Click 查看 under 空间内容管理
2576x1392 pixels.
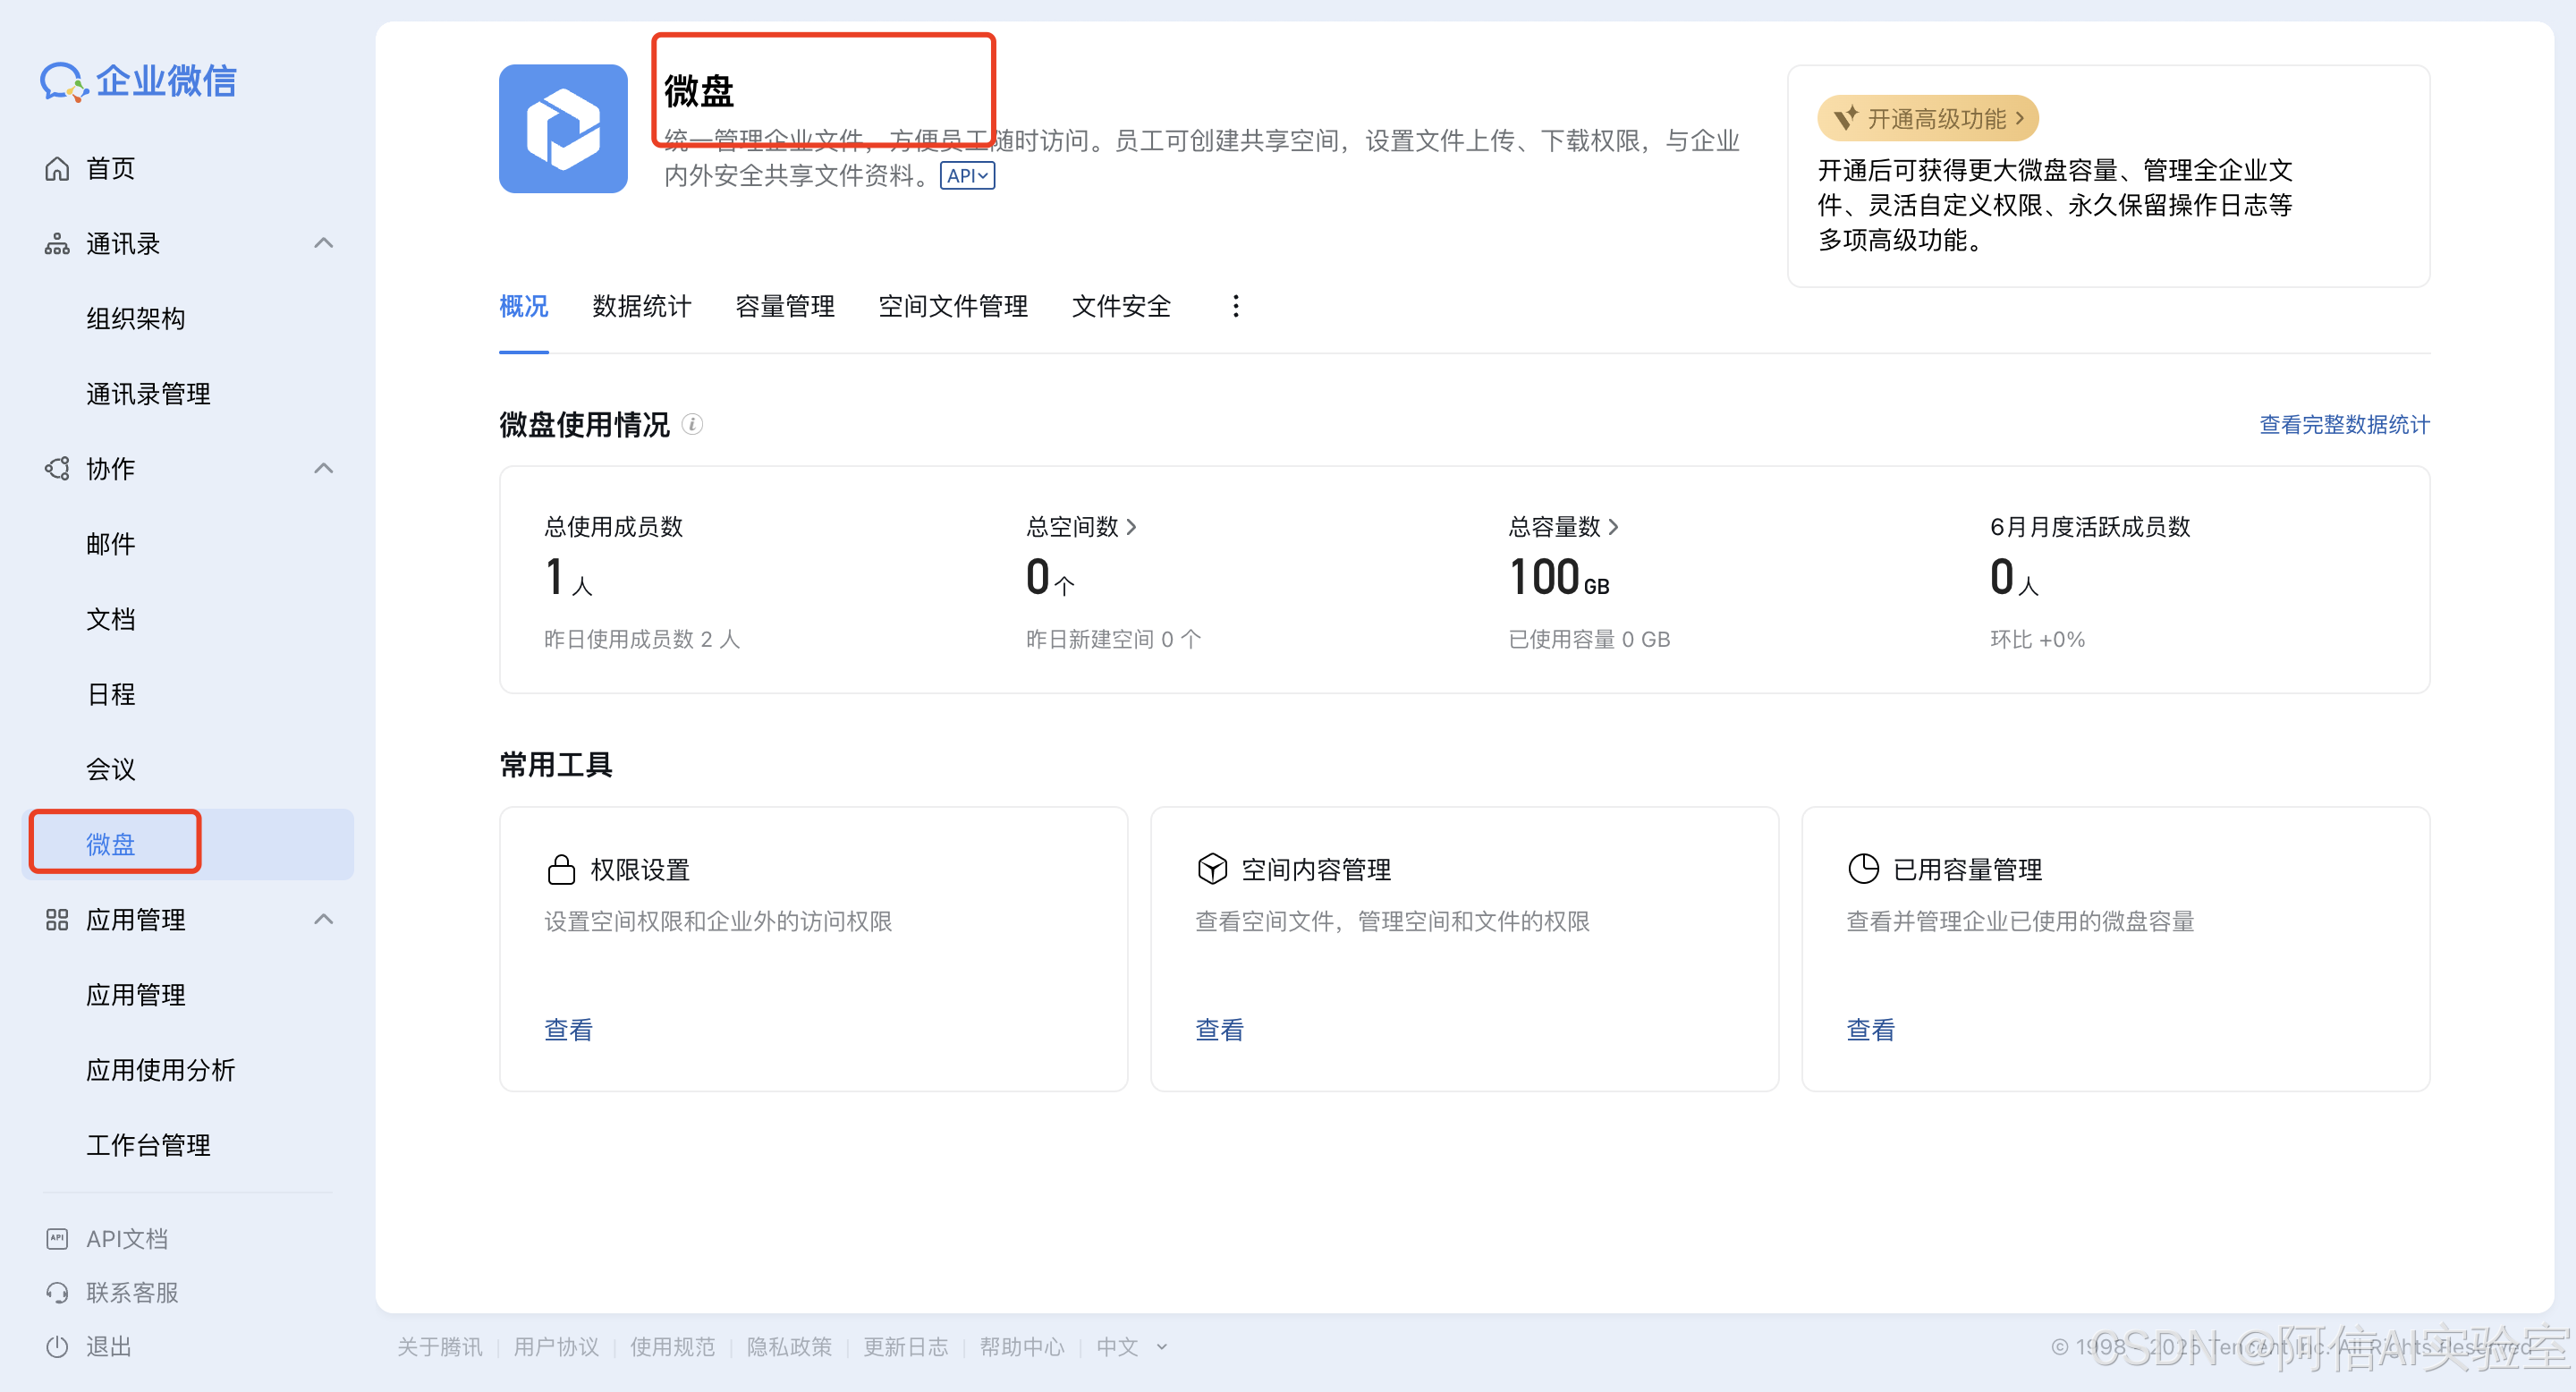(x=1219, y=1030)
